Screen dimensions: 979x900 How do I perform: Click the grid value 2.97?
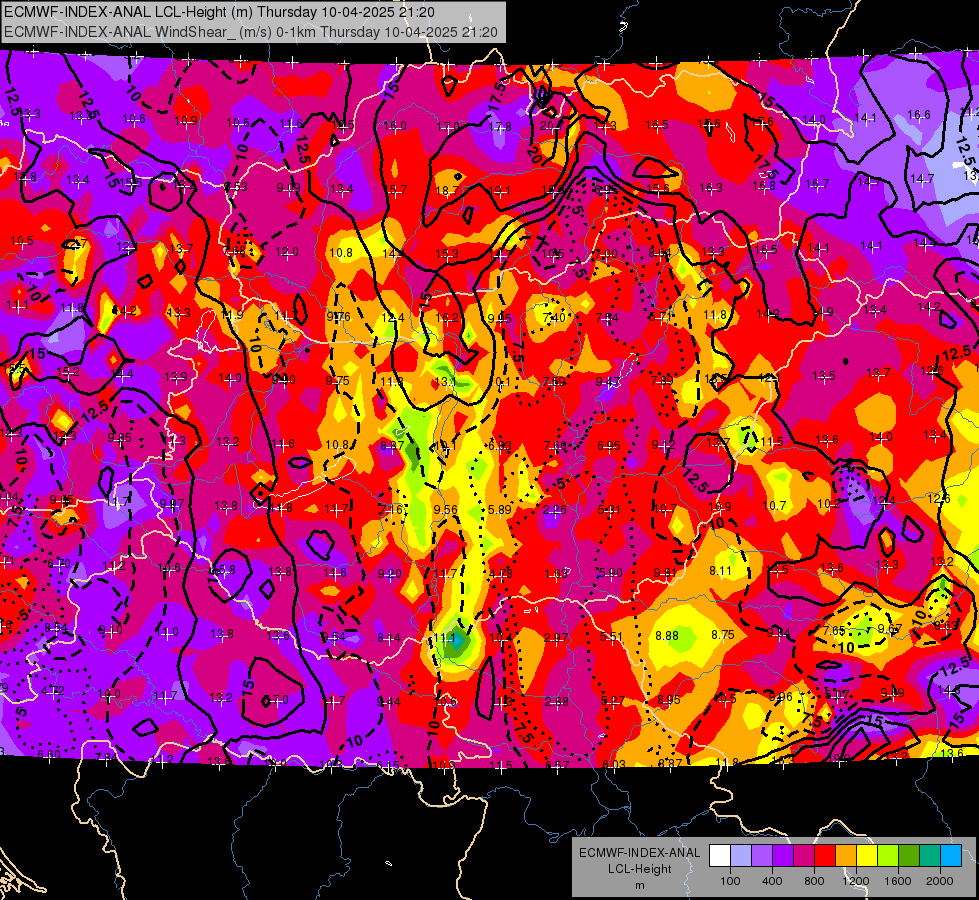point(556,638)
